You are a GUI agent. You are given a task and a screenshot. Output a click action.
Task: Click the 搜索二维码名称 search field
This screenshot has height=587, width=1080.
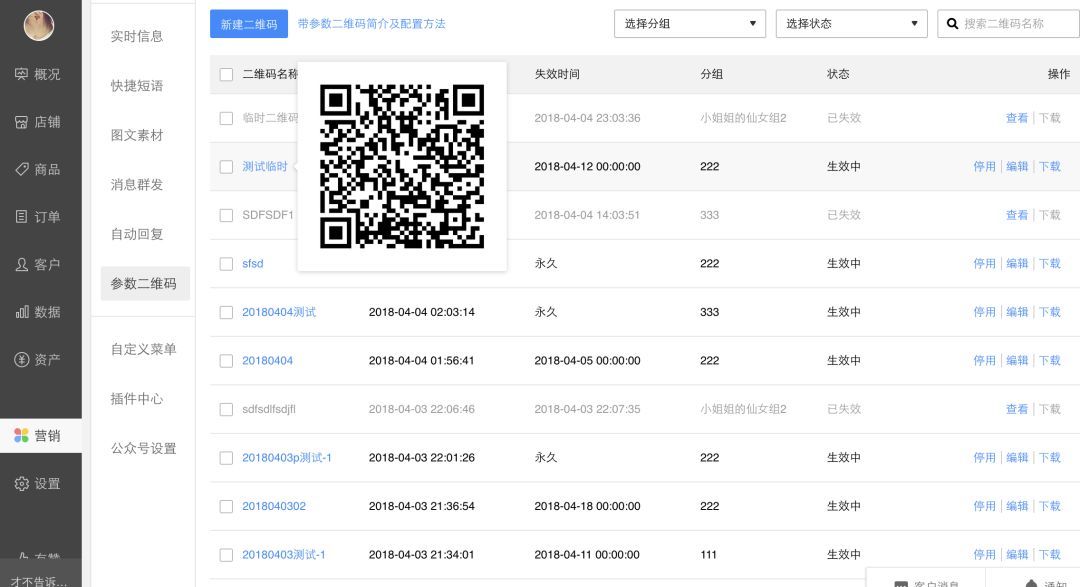[1008, 24]
